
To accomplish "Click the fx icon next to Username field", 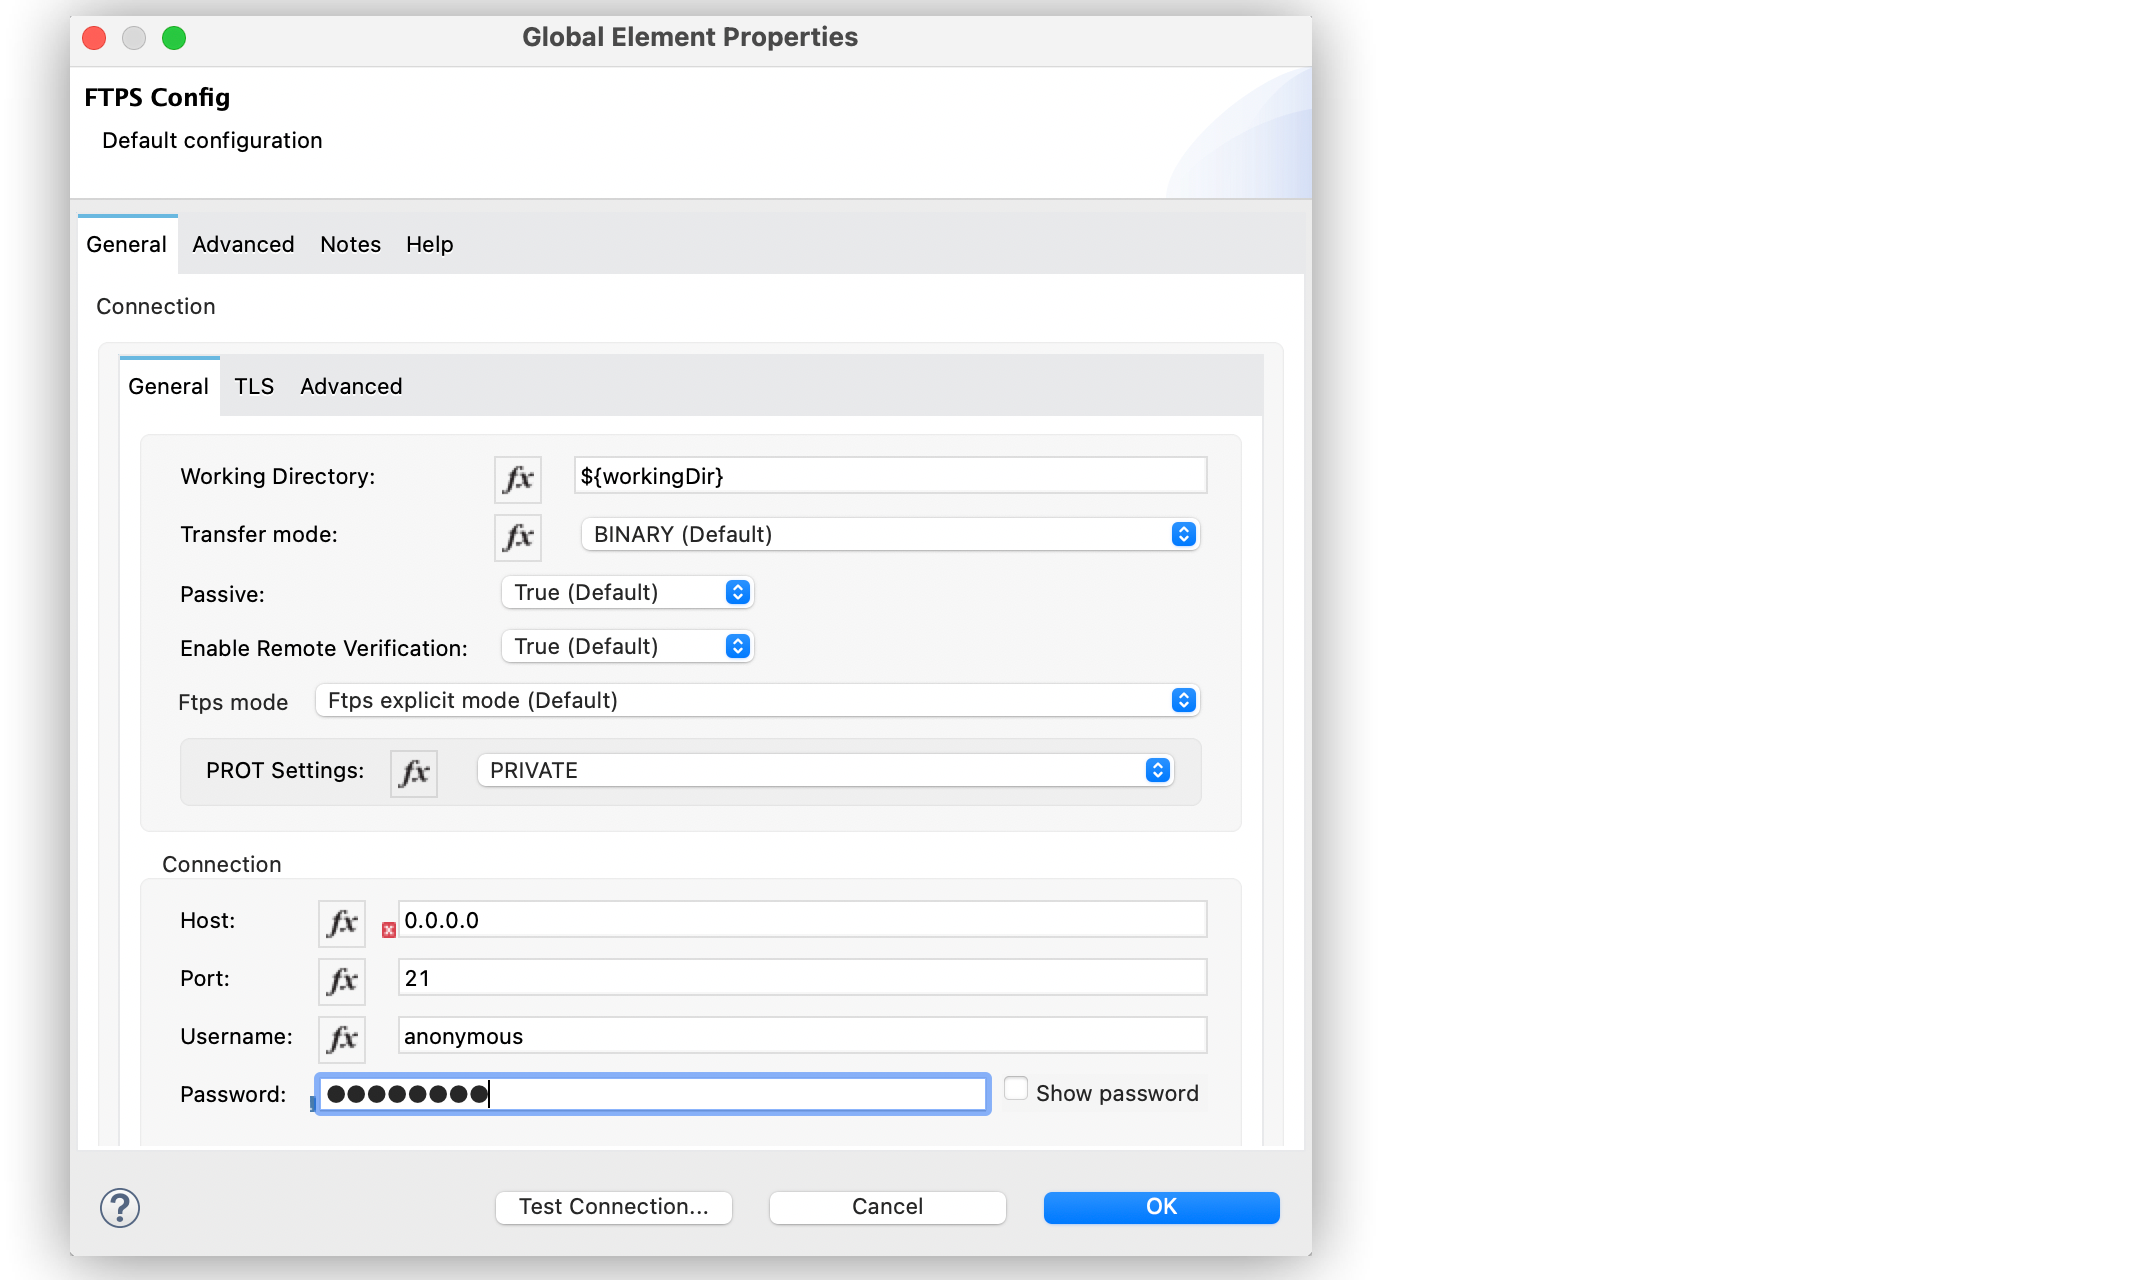I will (x=344, y=1036).
